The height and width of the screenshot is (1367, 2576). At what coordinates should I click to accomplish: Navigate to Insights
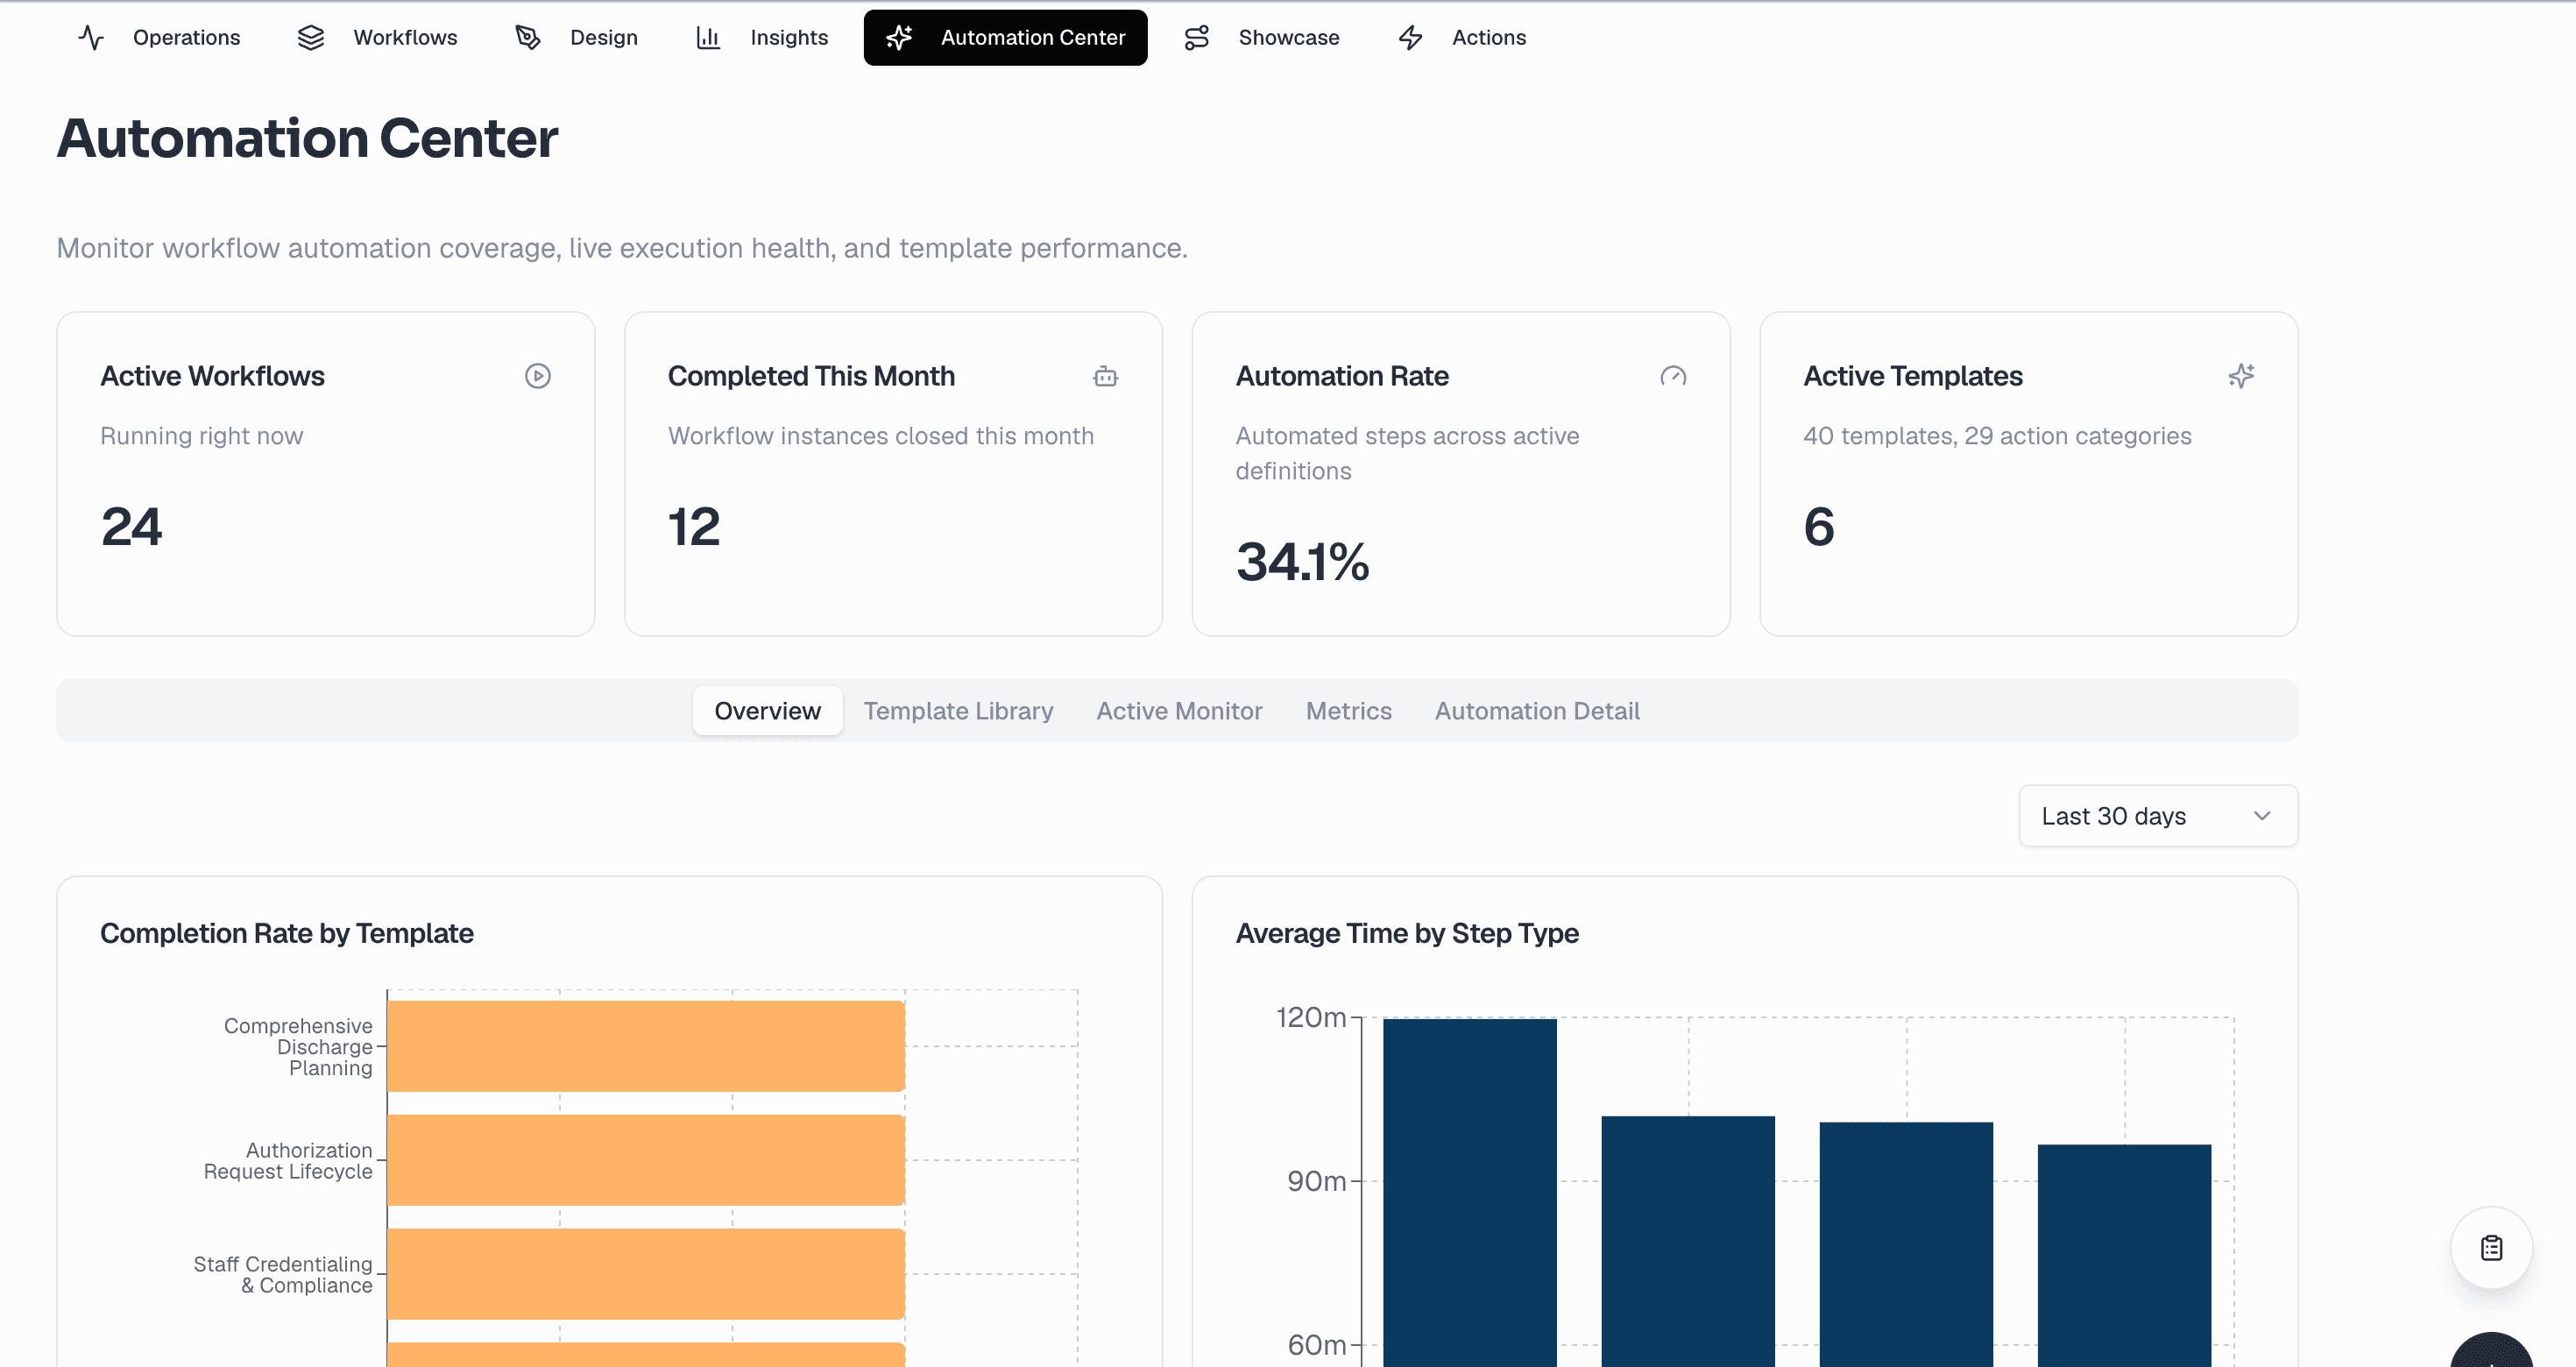(761, 38)
